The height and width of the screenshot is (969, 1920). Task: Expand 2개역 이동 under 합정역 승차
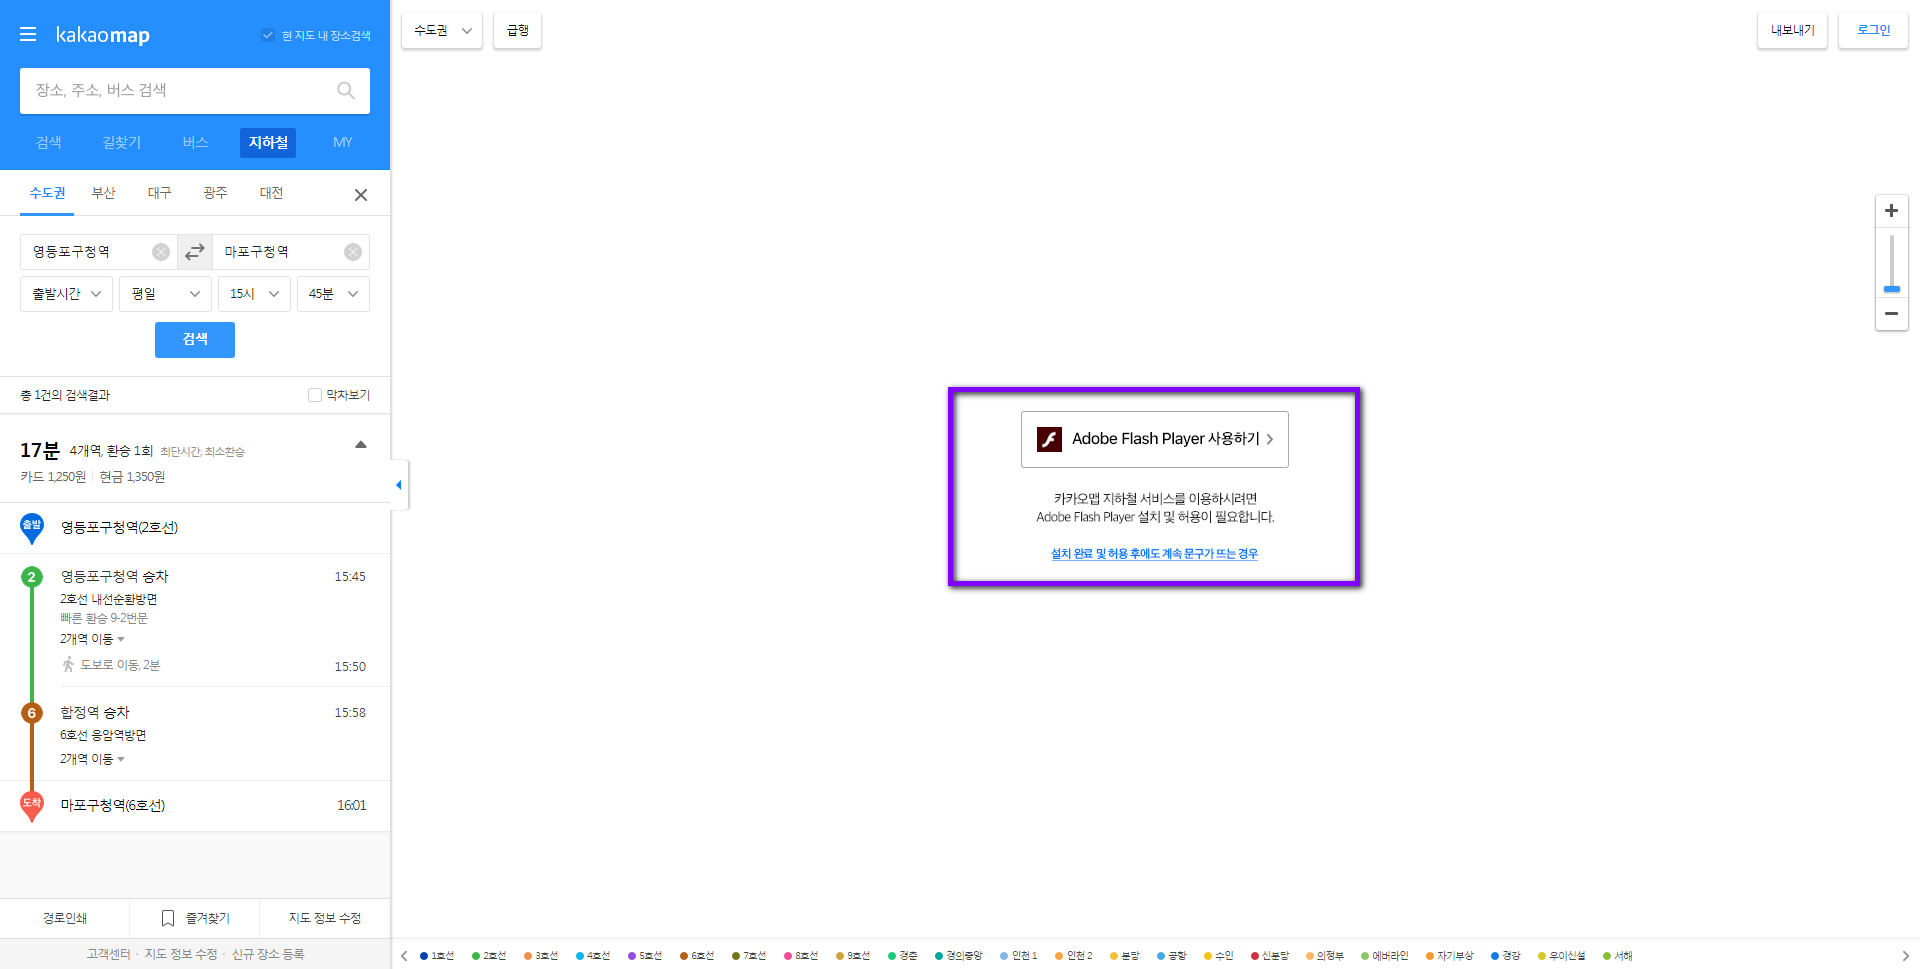coord(92,759)
